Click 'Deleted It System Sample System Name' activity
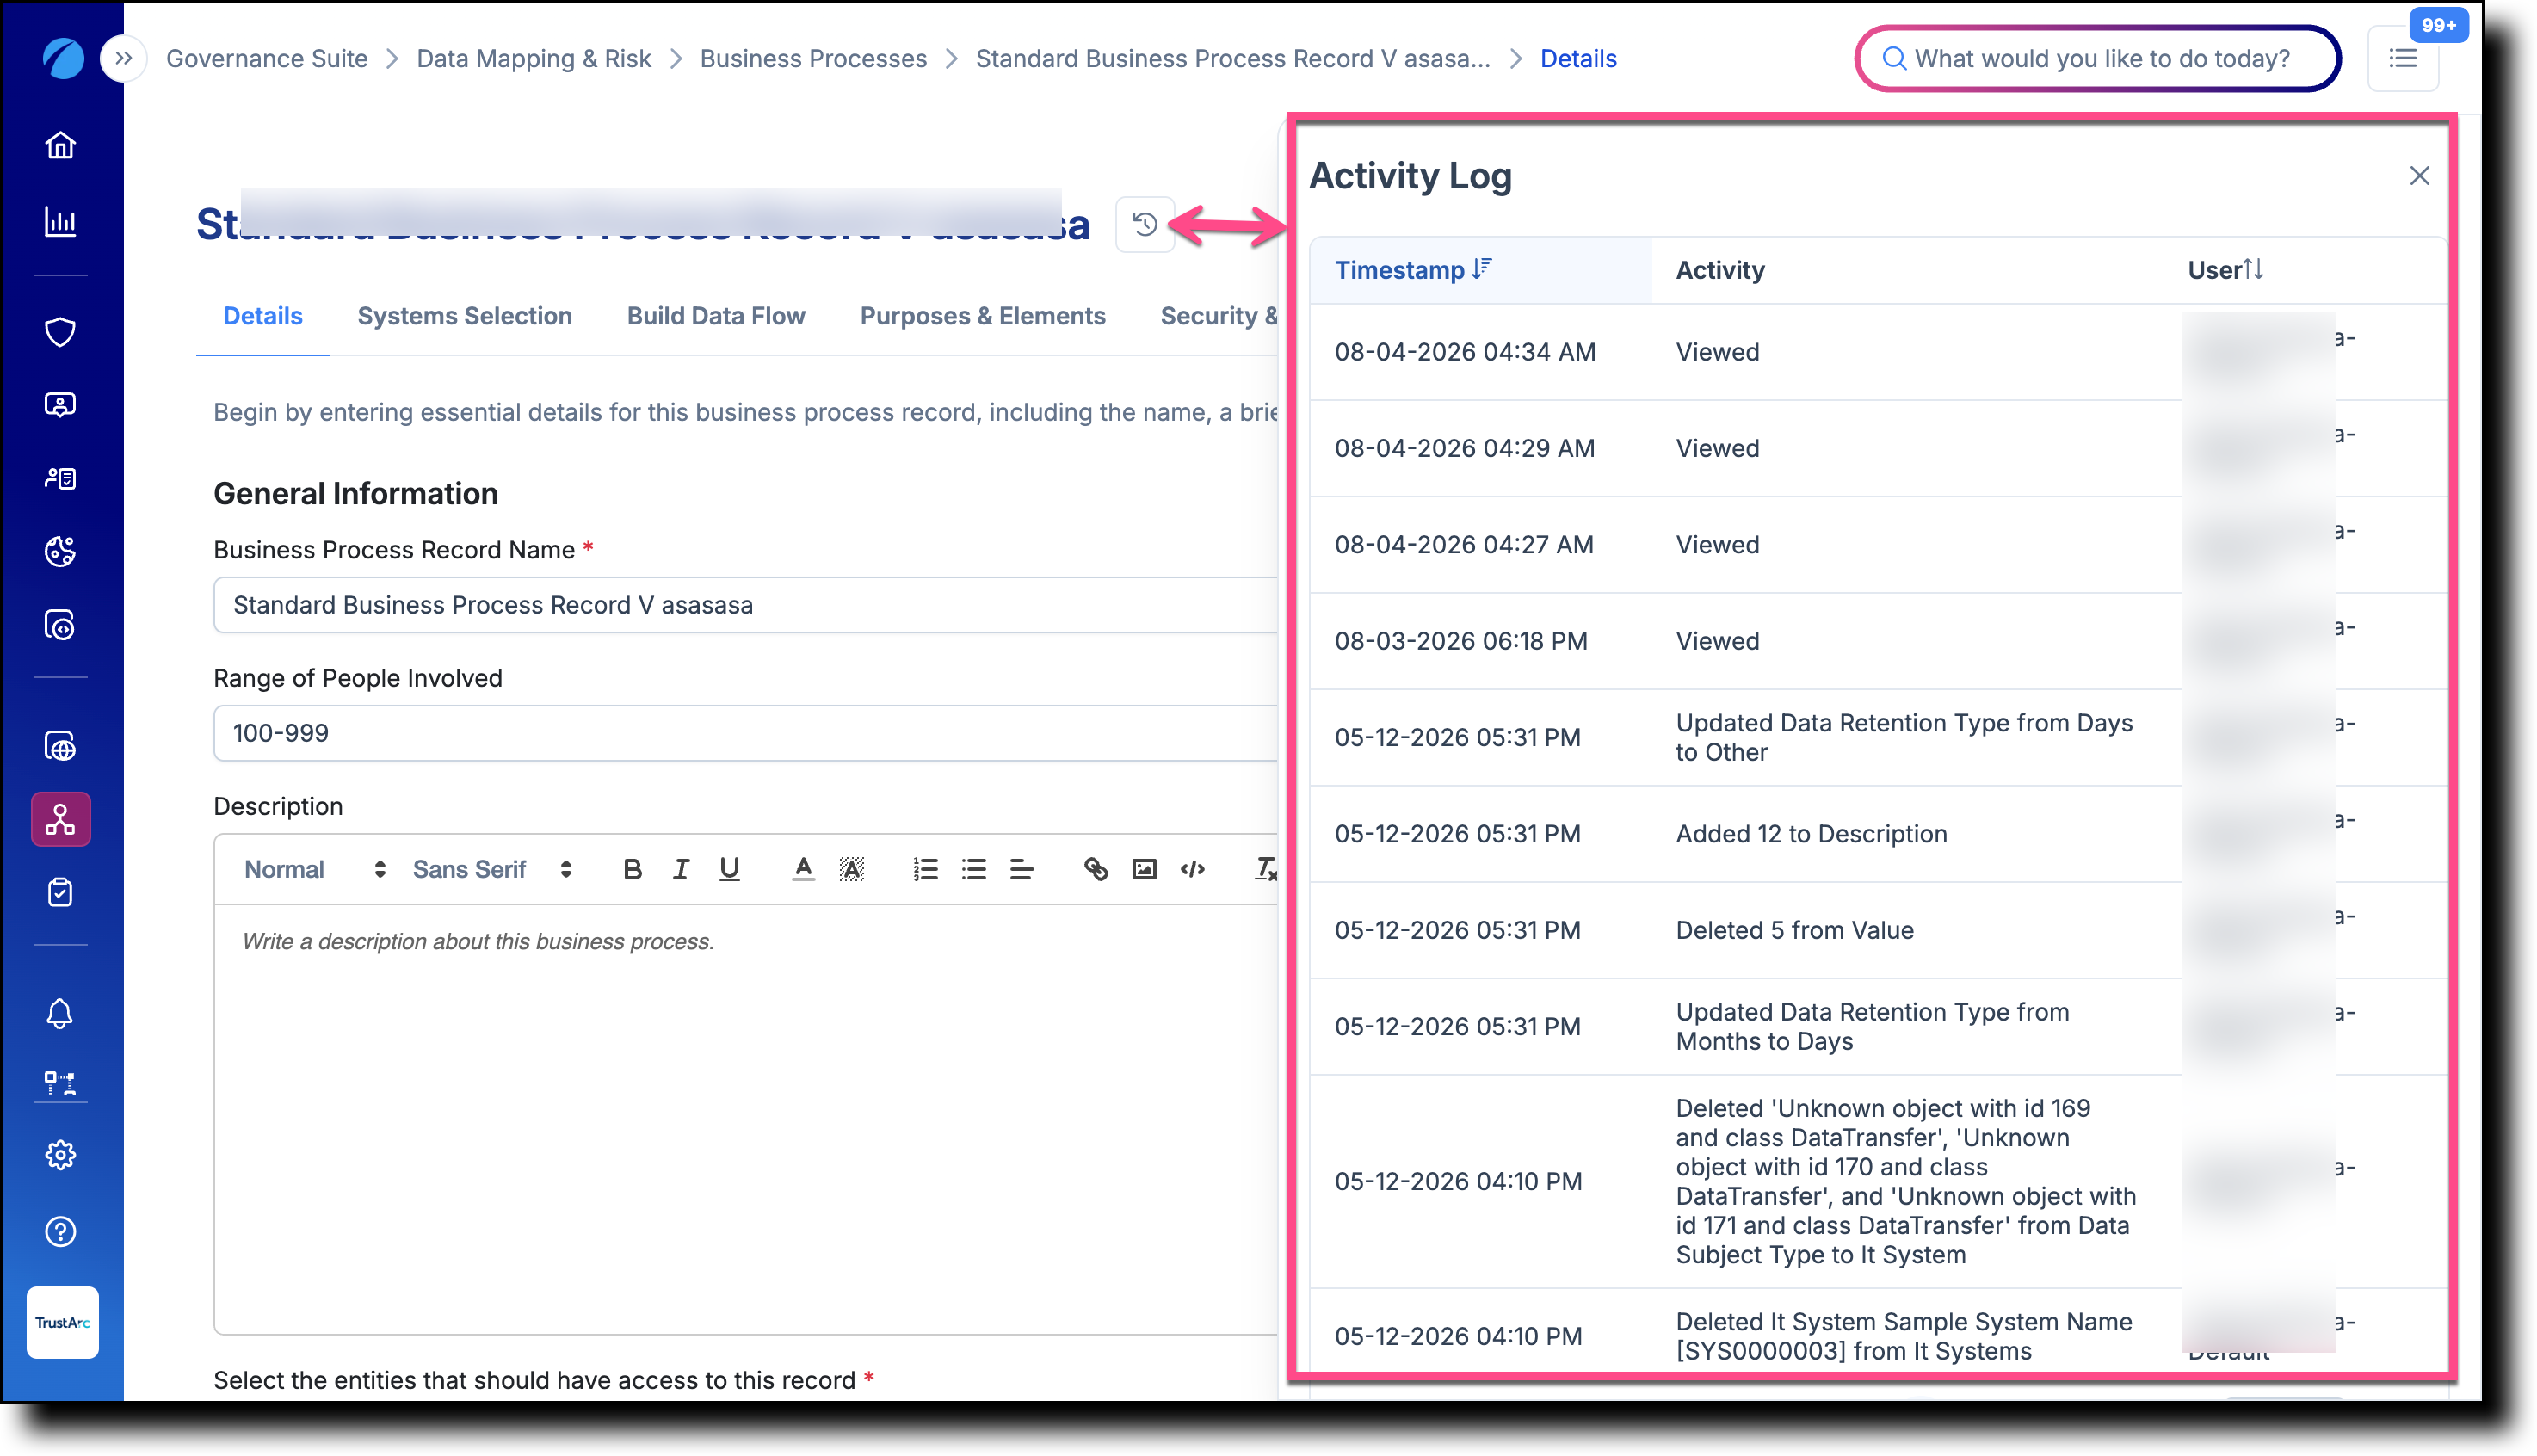2537x1456 pixels. tap(1904, 1336)
